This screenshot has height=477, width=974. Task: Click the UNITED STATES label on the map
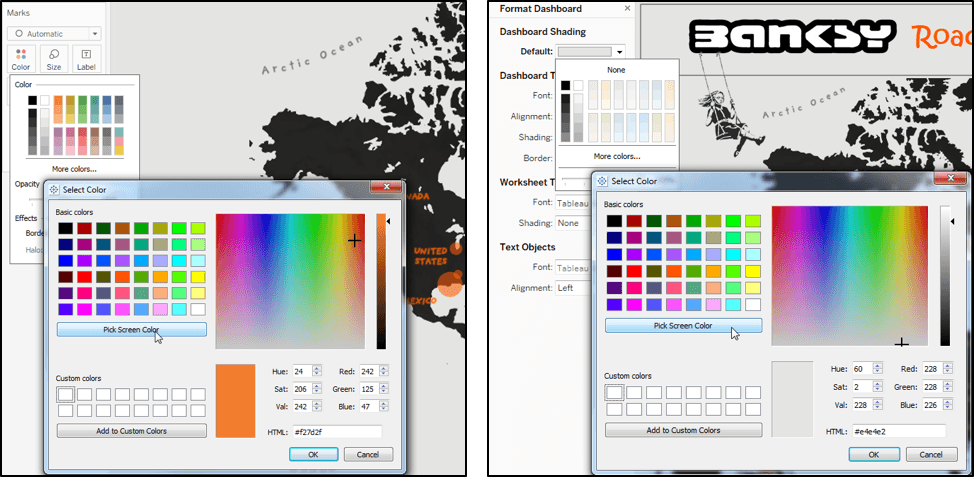[x=430, y=255]
